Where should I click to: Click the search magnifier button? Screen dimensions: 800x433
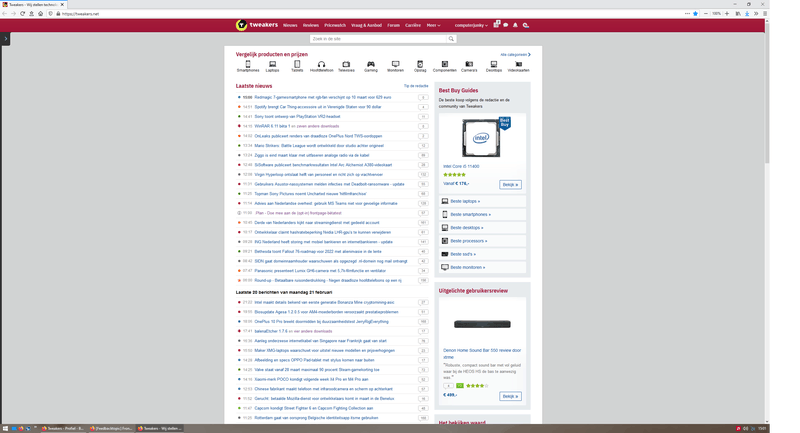(x=451, y=39)
